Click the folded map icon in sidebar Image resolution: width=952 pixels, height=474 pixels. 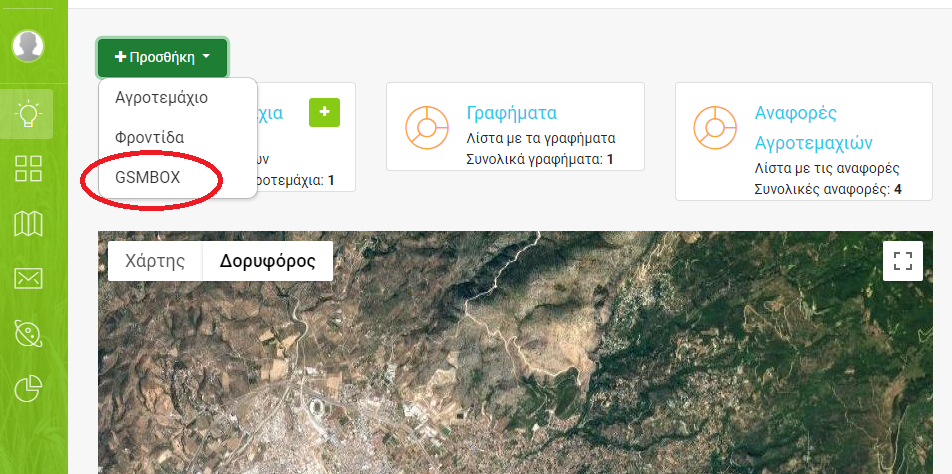click(x=28, y=224)
